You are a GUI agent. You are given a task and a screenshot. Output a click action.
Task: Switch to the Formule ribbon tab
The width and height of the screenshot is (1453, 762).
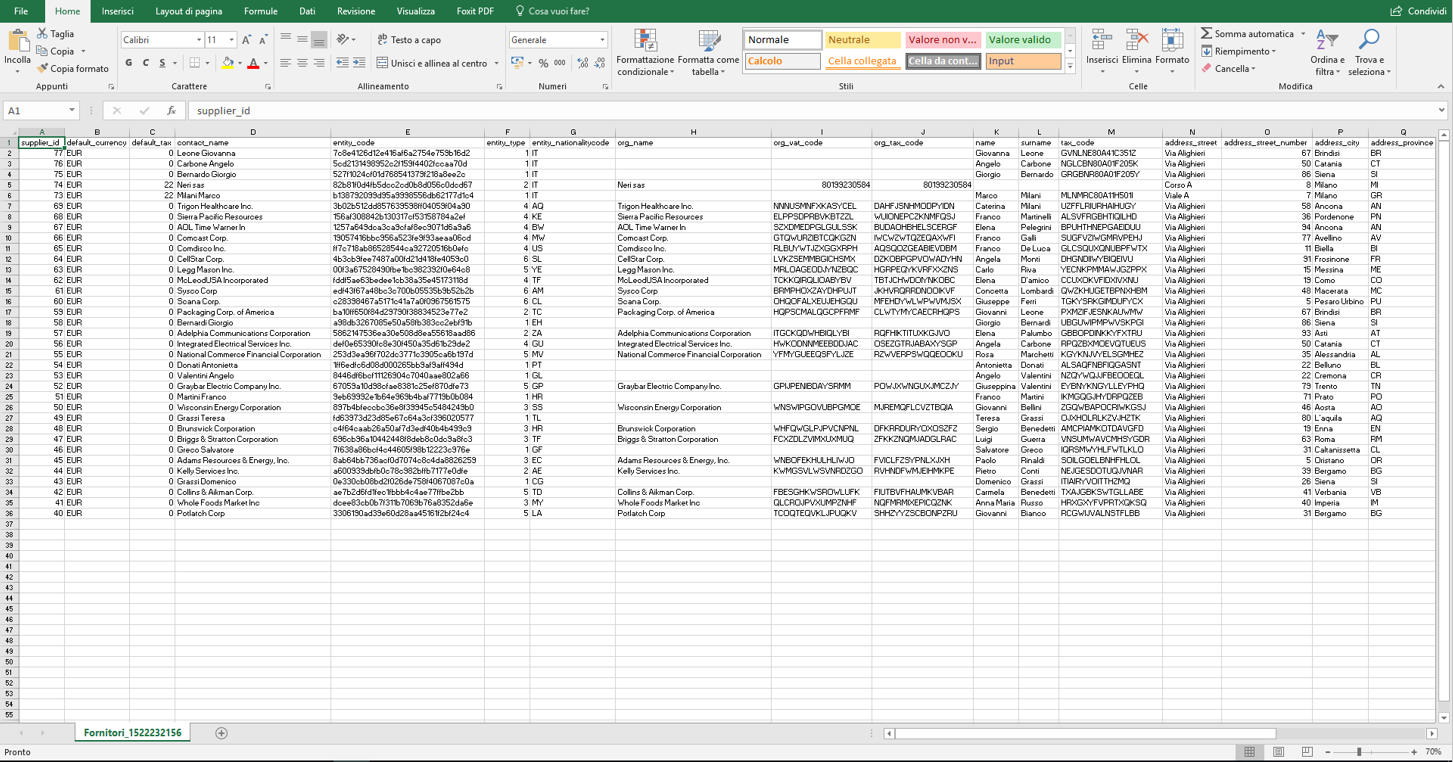[260, 11]
